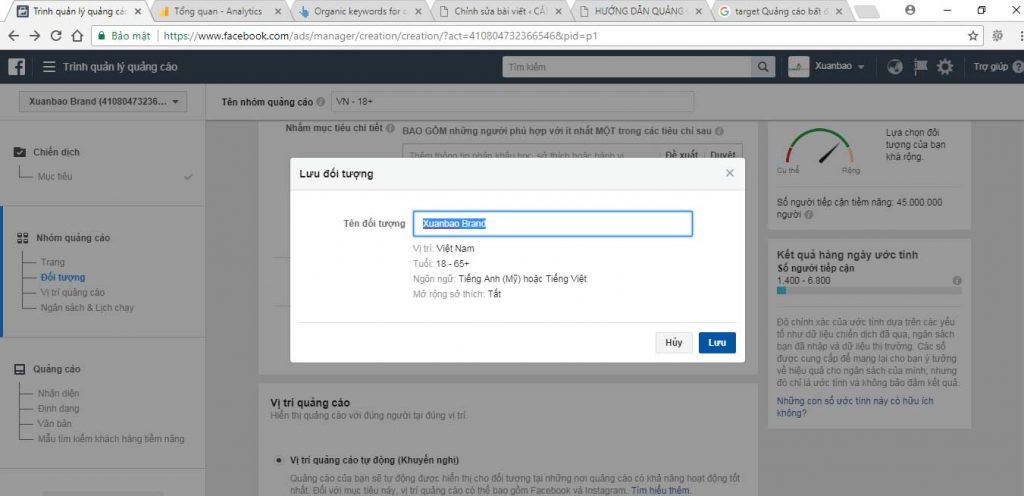
Task: Click the Tìm kiếm search box
Action: [x=627, y=67]
